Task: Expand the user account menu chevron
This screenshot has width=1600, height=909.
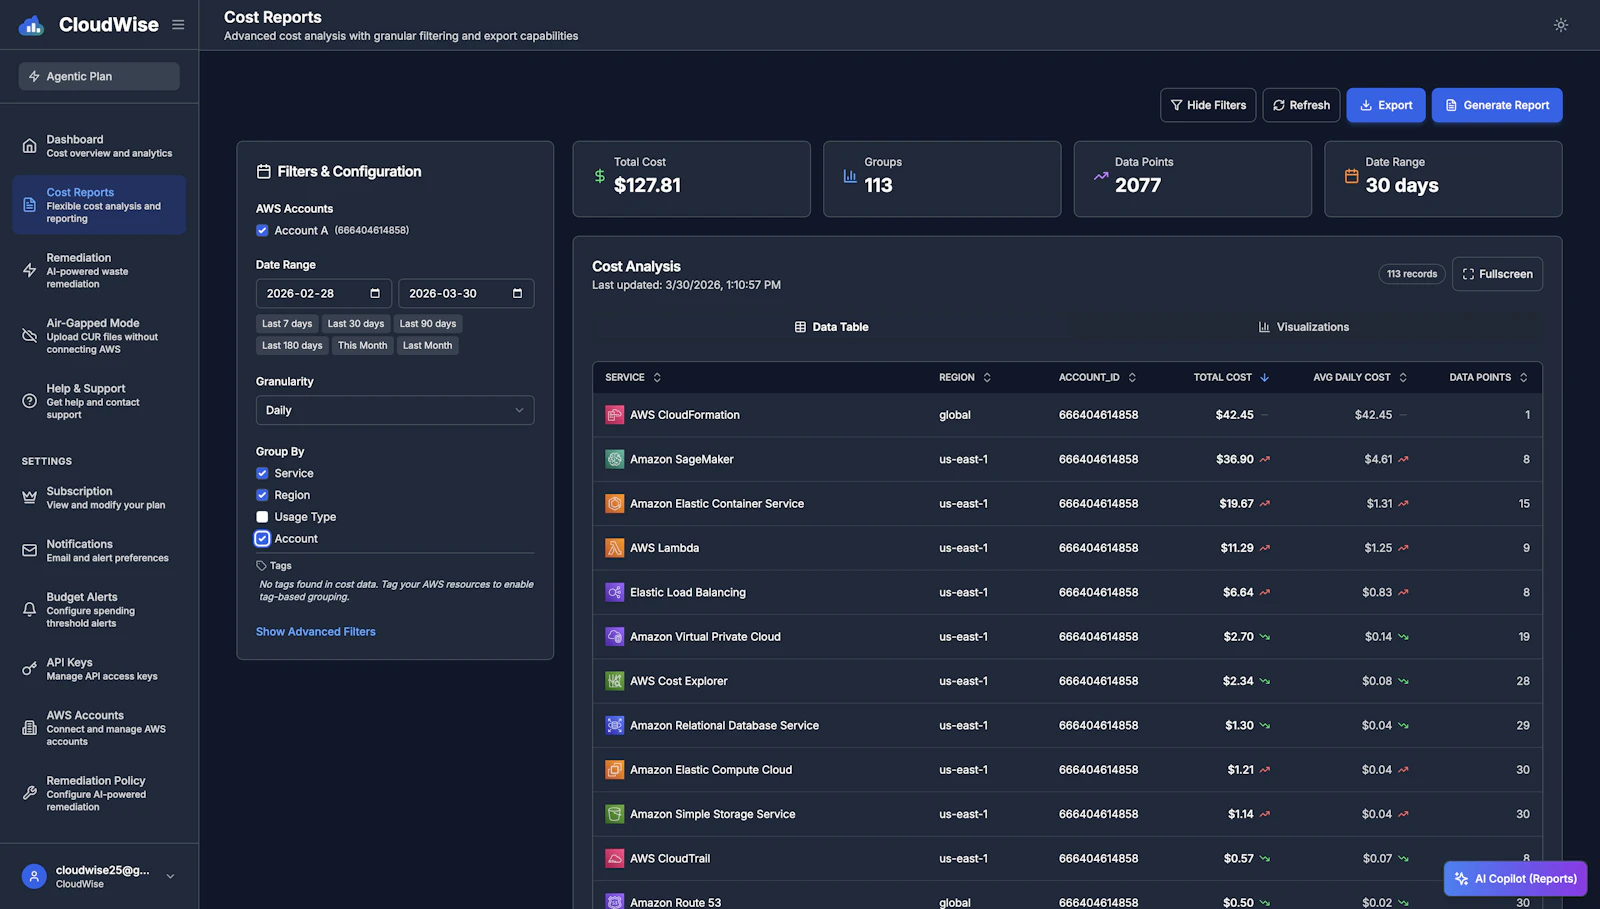Action: click(170, 877)
